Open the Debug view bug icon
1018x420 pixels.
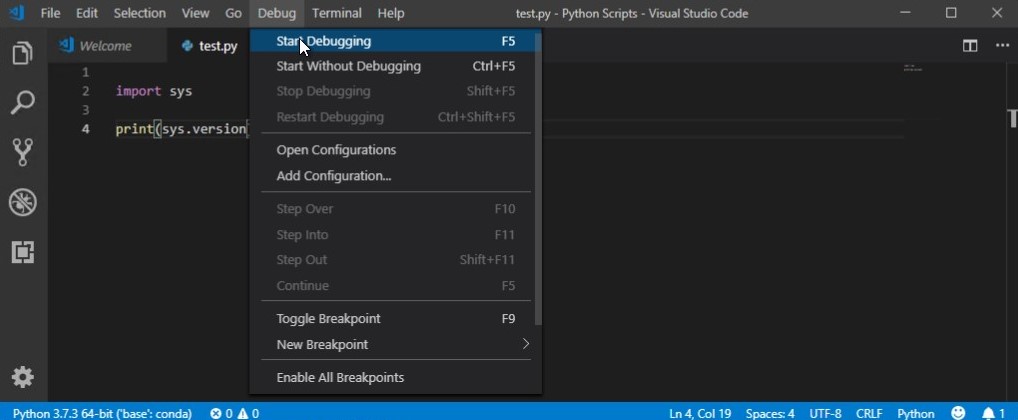[x=23, y=203]
